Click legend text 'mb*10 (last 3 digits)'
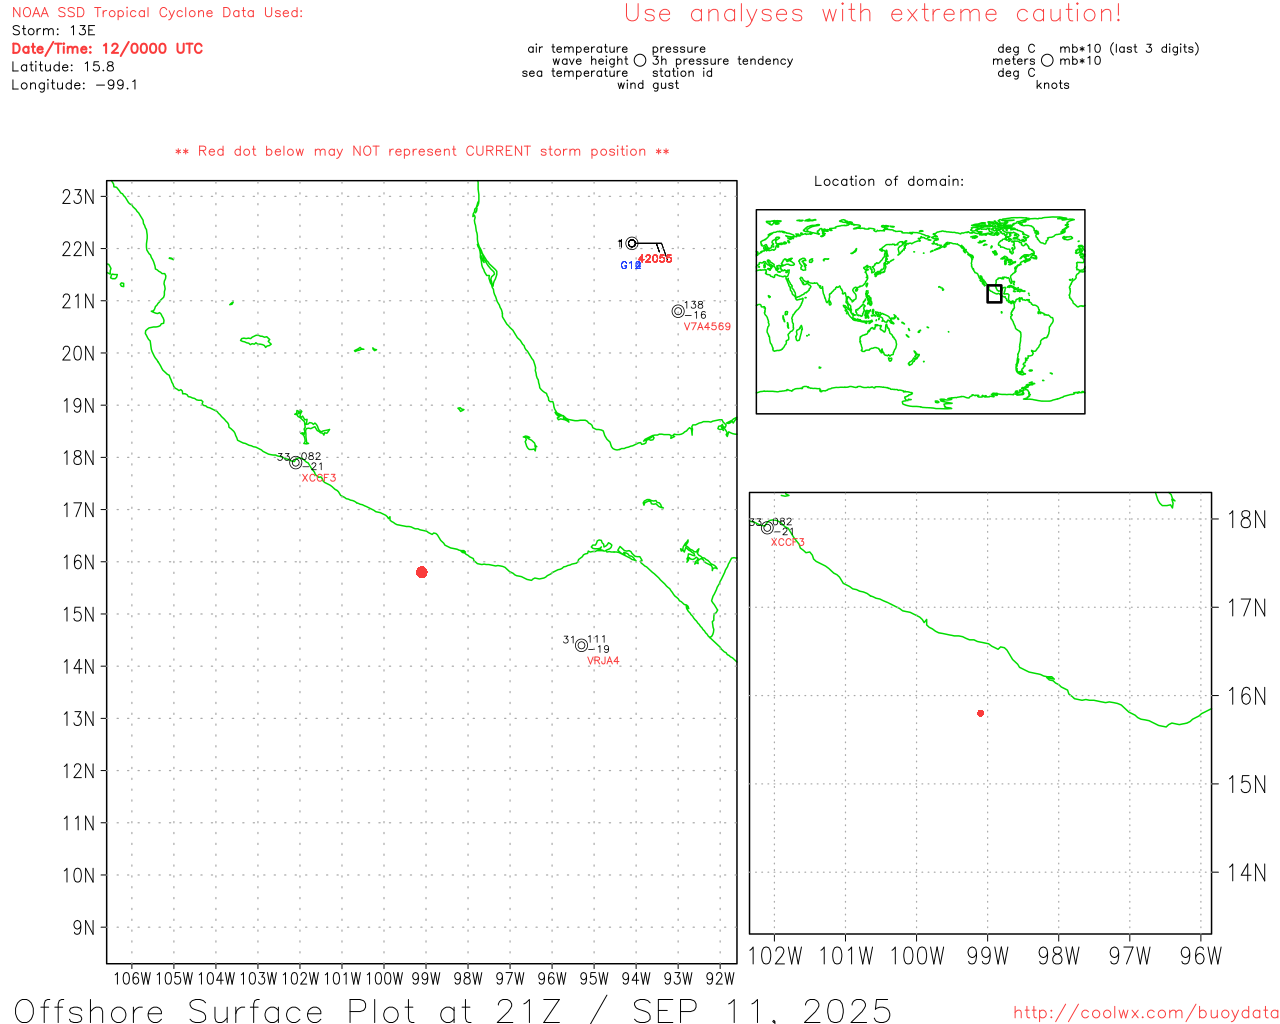Viewport: 1280px width, 1024px height. pos(1129,49)
